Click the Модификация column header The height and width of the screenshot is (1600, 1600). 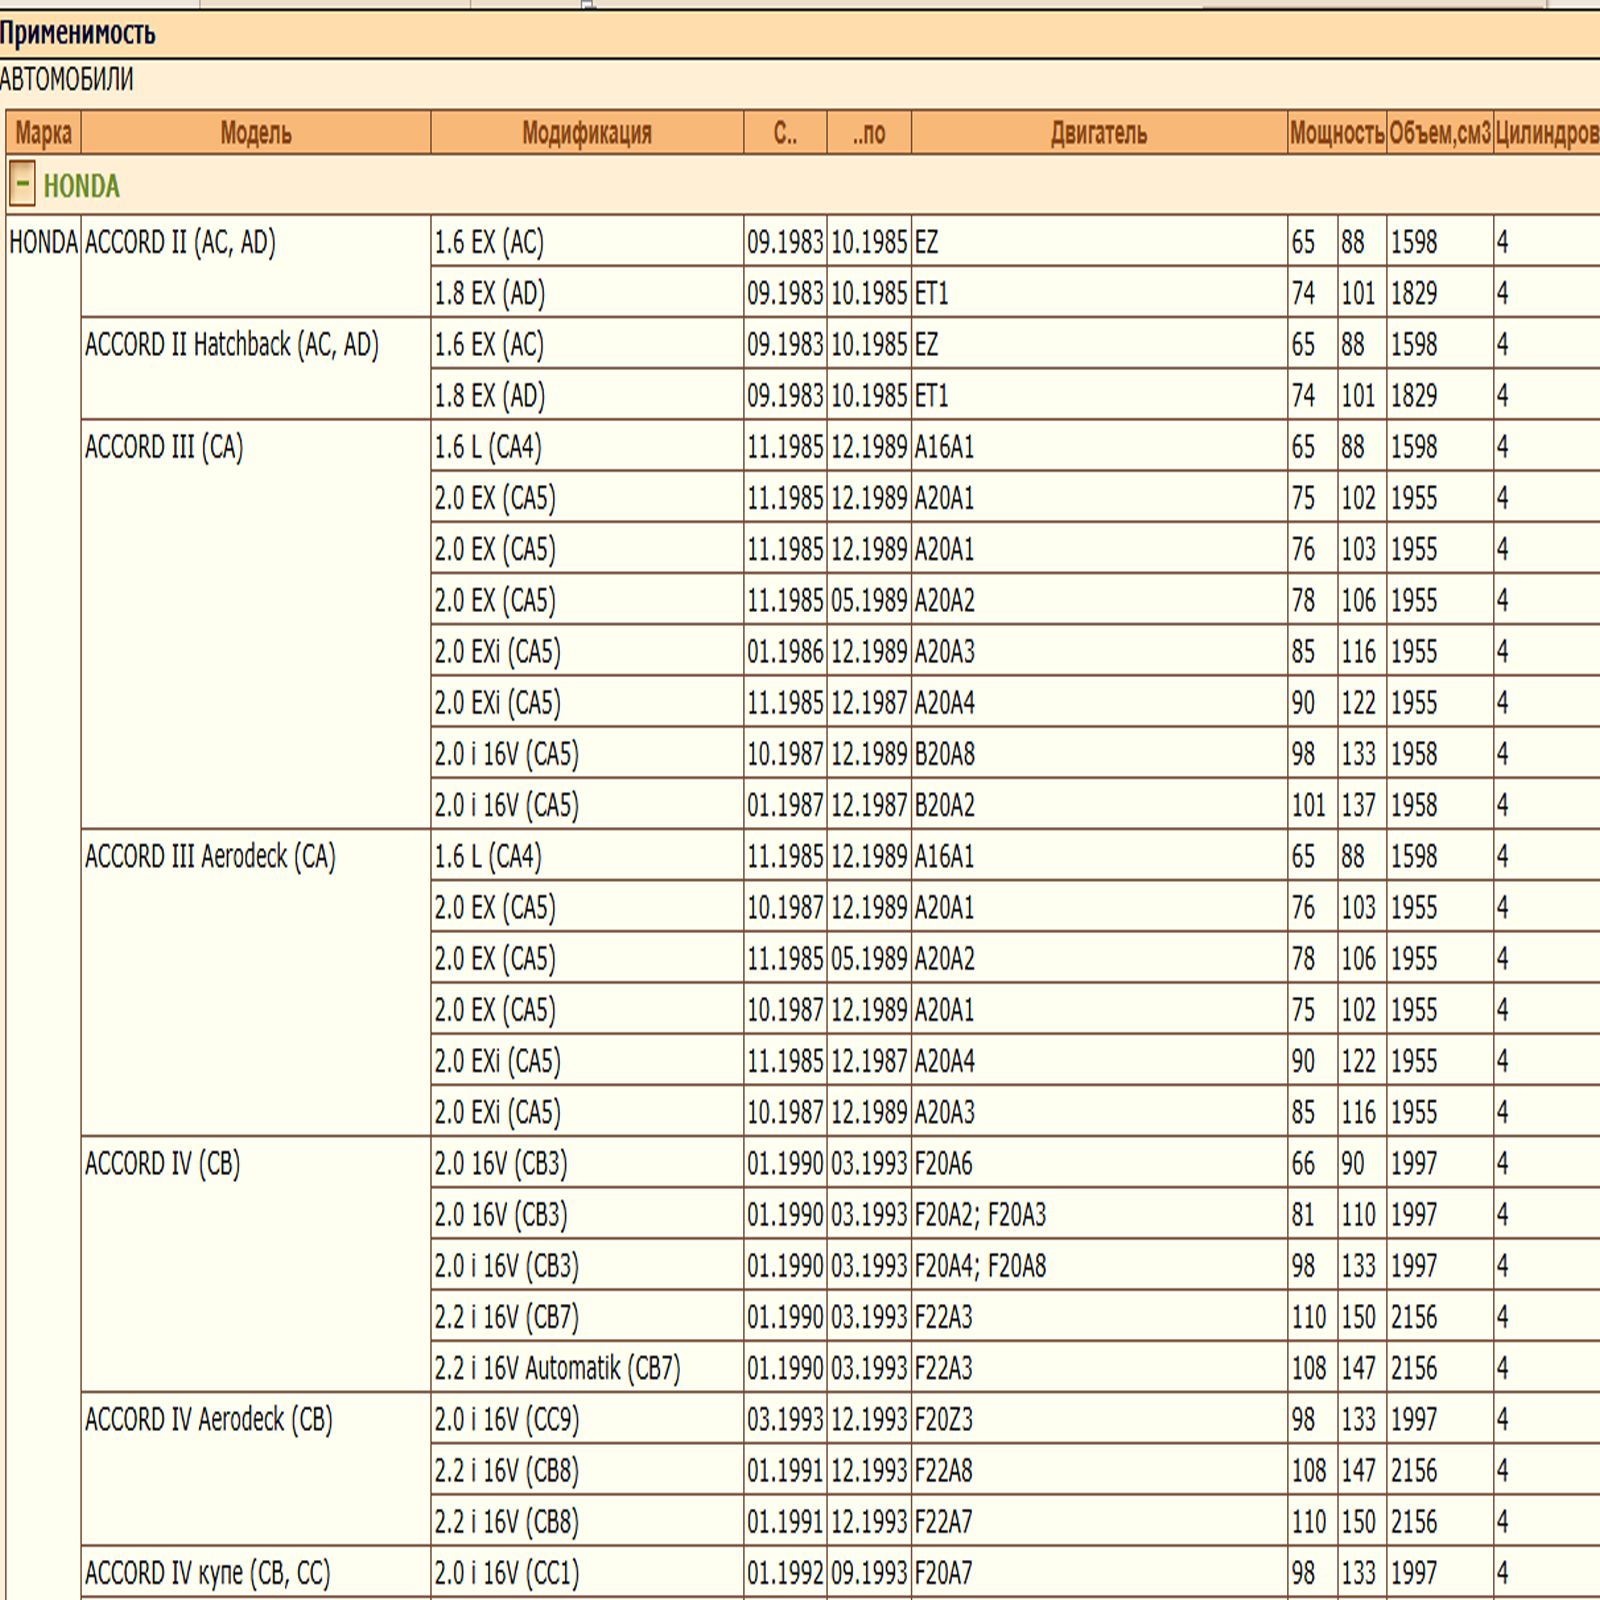[x=586, y=133]
